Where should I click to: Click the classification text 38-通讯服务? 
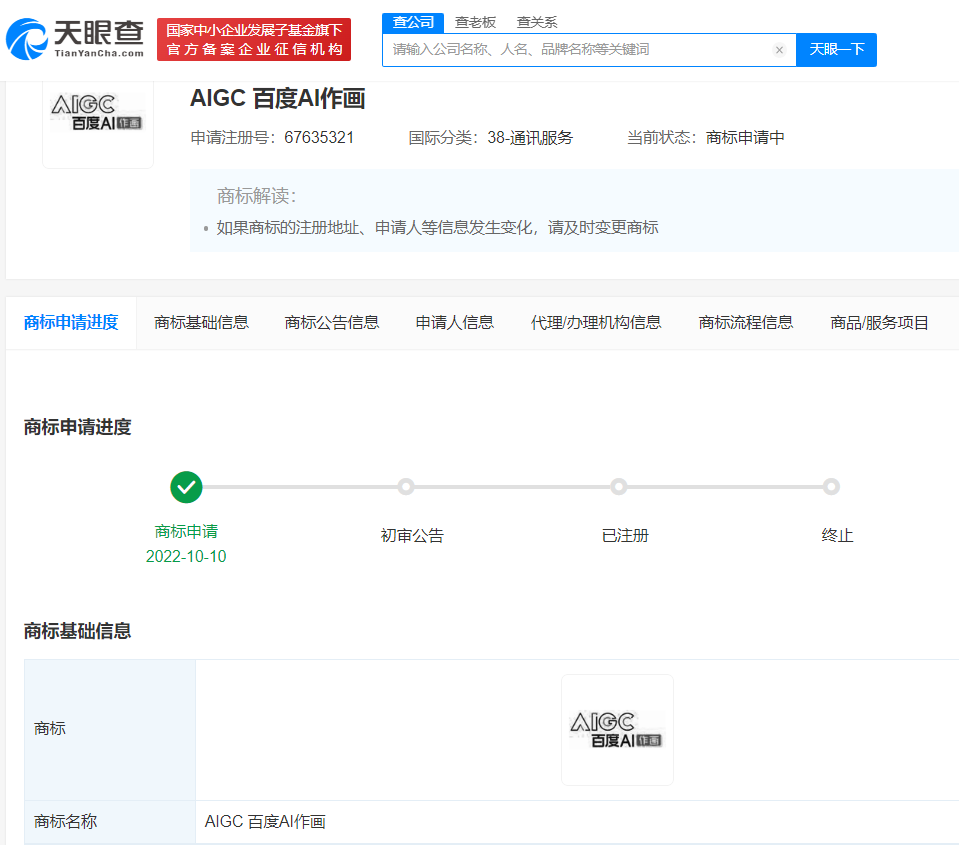(x=530, y=138)
